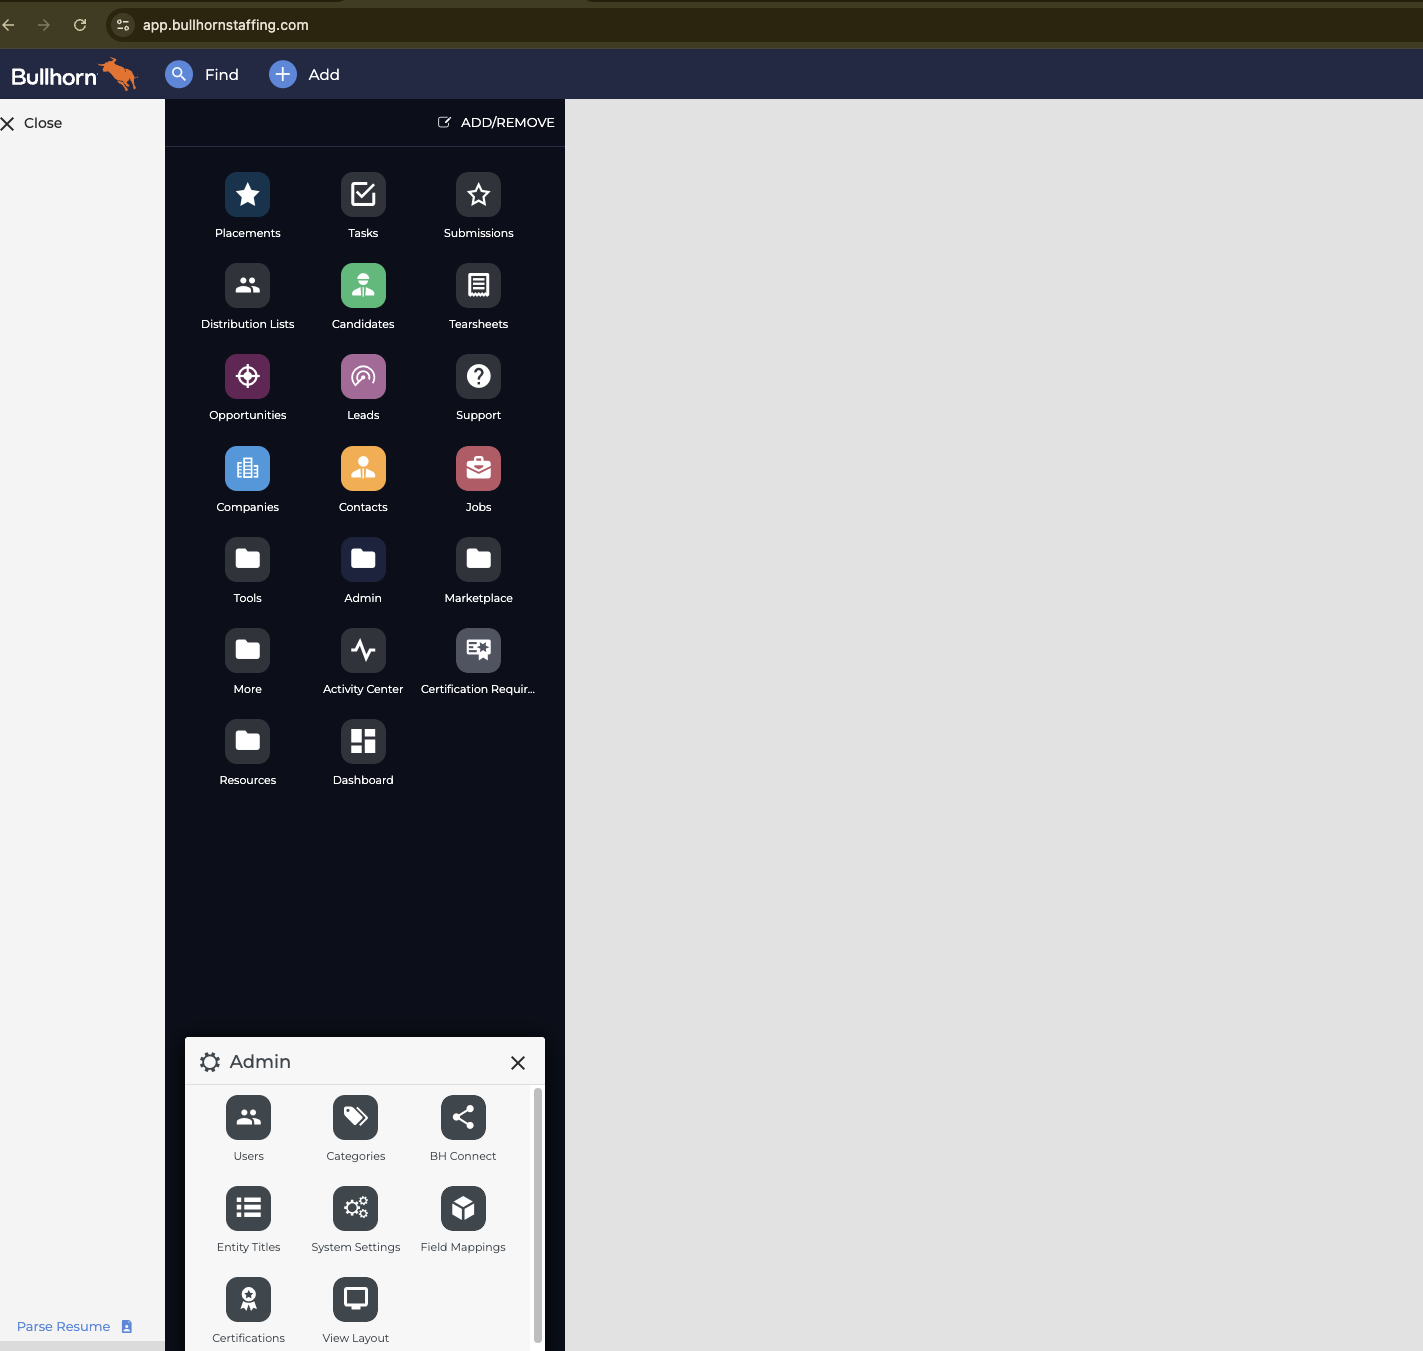Open the Marketplace folder
Viewport: 1423px width, 1351px height.
click(479, 560)
